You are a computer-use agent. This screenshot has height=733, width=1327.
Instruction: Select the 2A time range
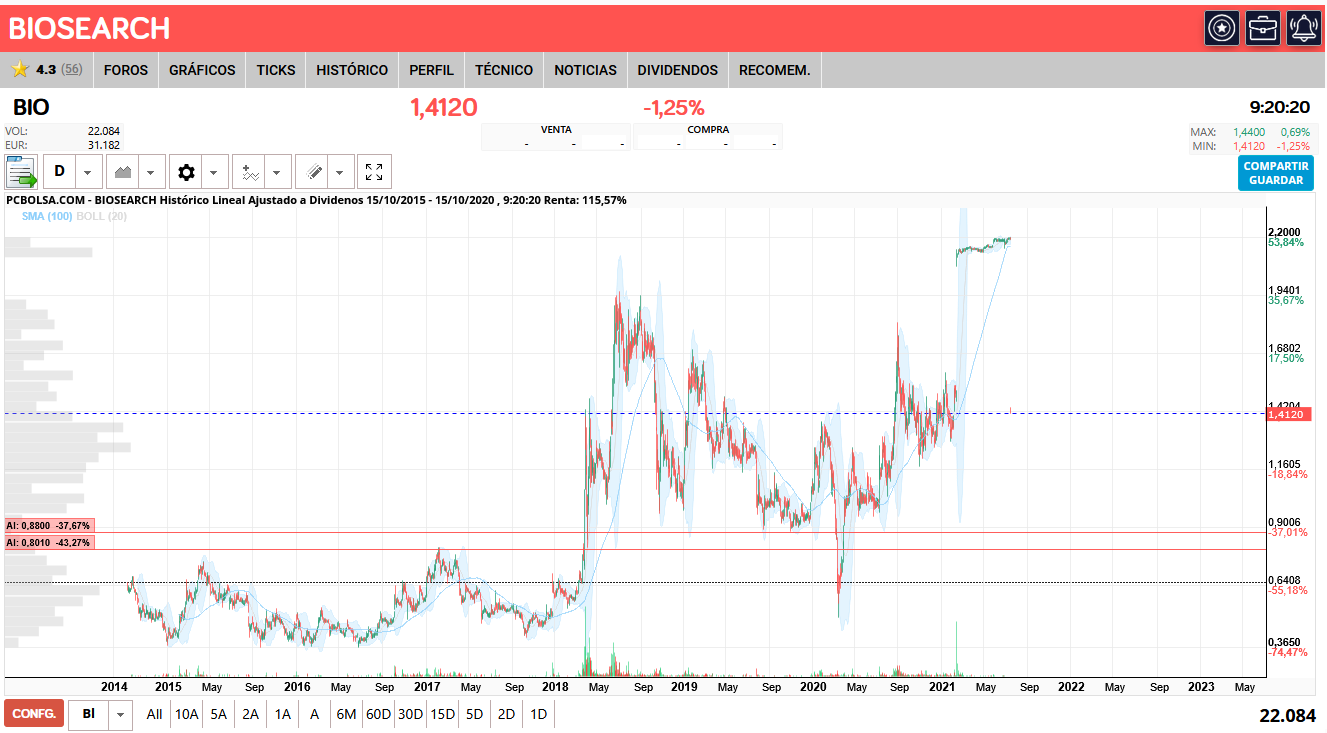tap(251, 714)
